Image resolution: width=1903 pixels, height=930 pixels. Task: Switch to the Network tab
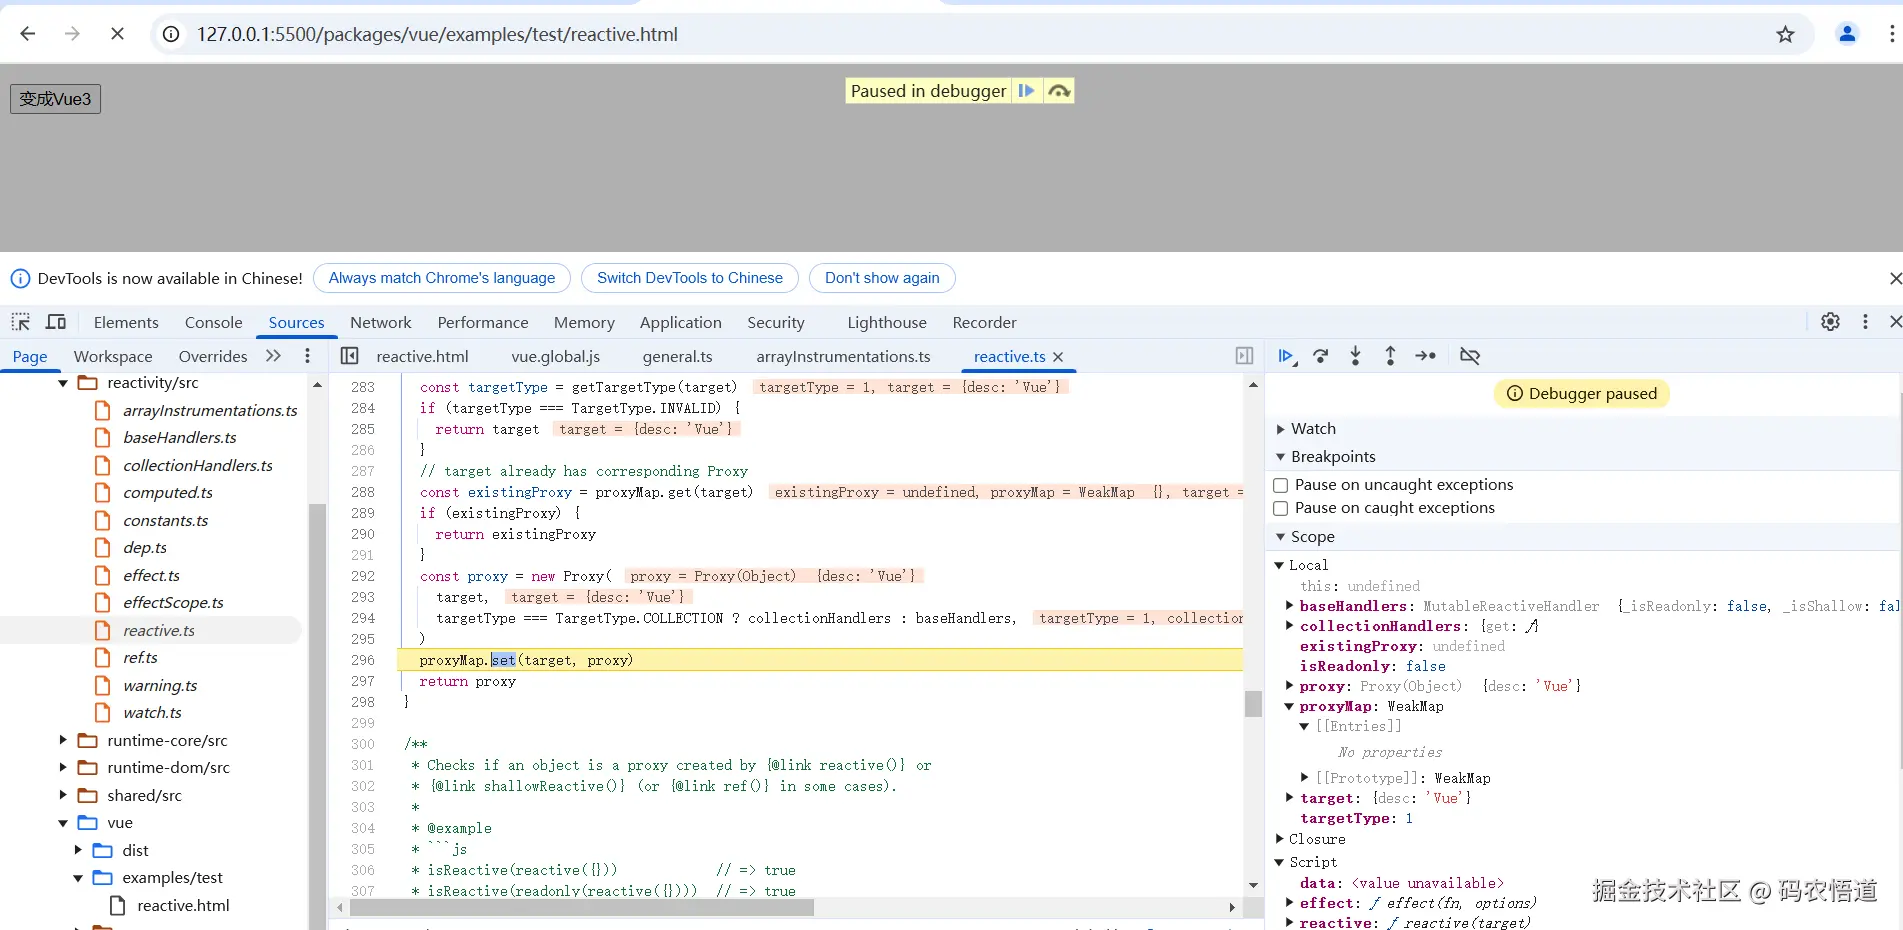click(x=380, y=322)
